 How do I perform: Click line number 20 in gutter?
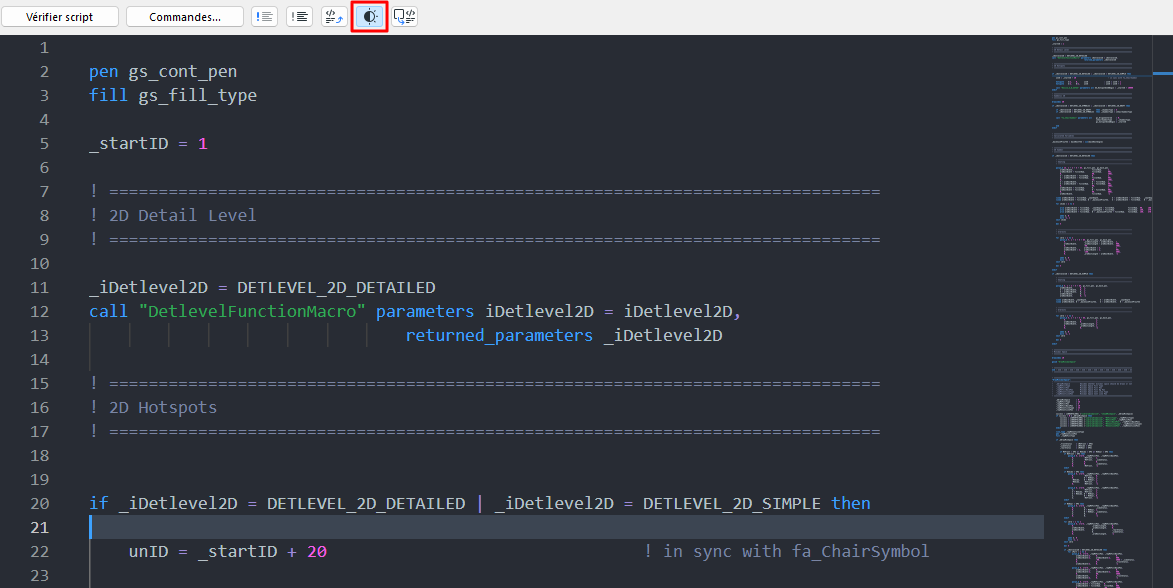tap(40, 503)
